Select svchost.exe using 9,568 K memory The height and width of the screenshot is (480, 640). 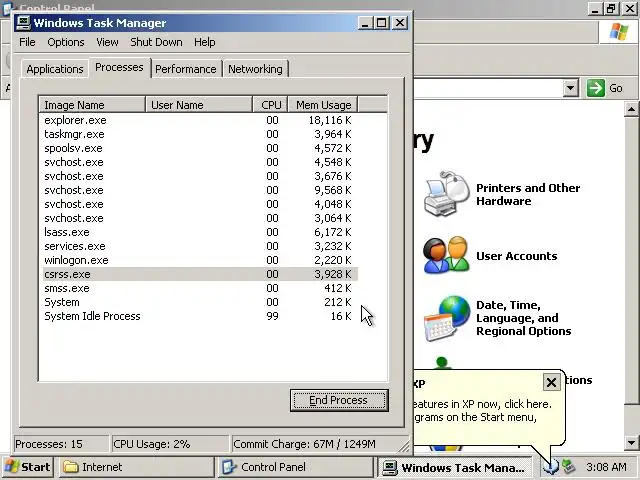pos(200,190)
